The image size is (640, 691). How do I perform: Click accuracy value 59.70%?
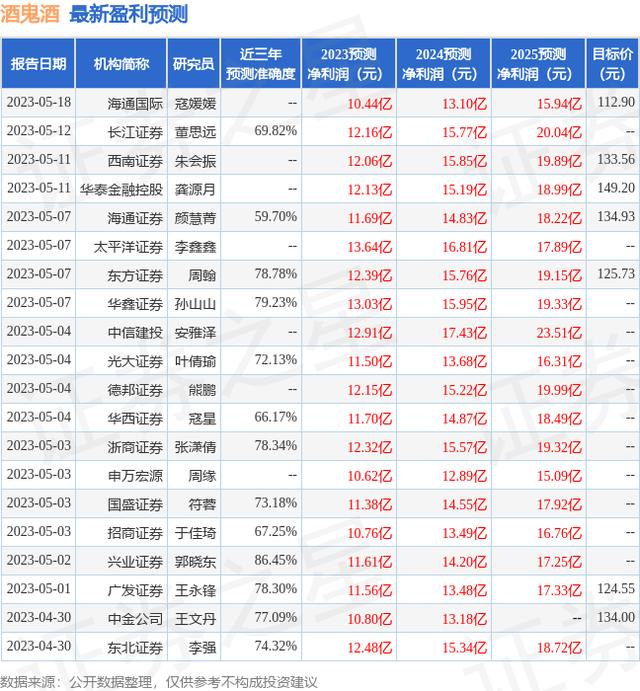tap(275, 217)
